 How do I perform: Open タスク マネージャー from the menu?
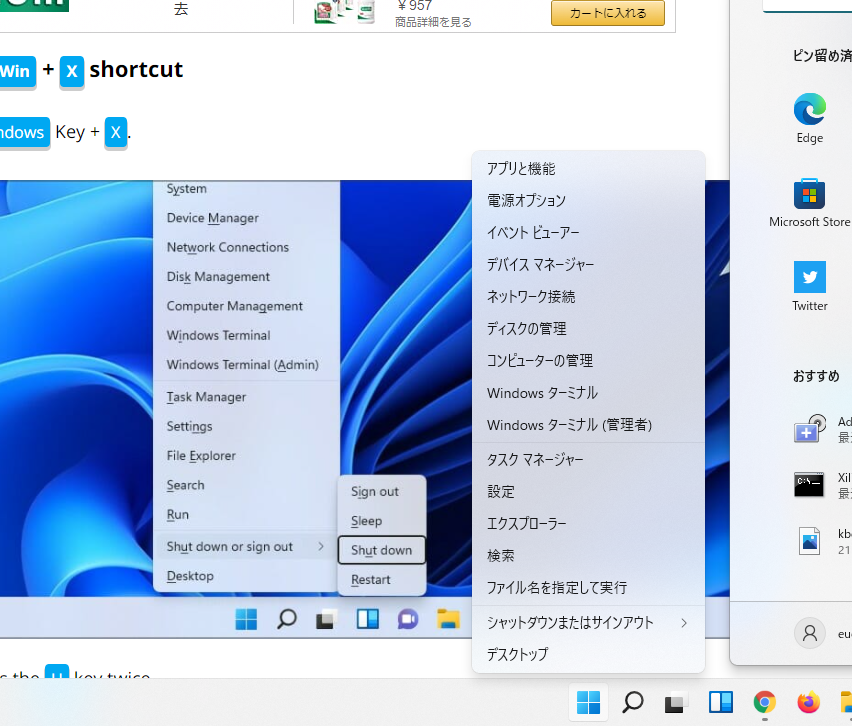pos(535,459)
